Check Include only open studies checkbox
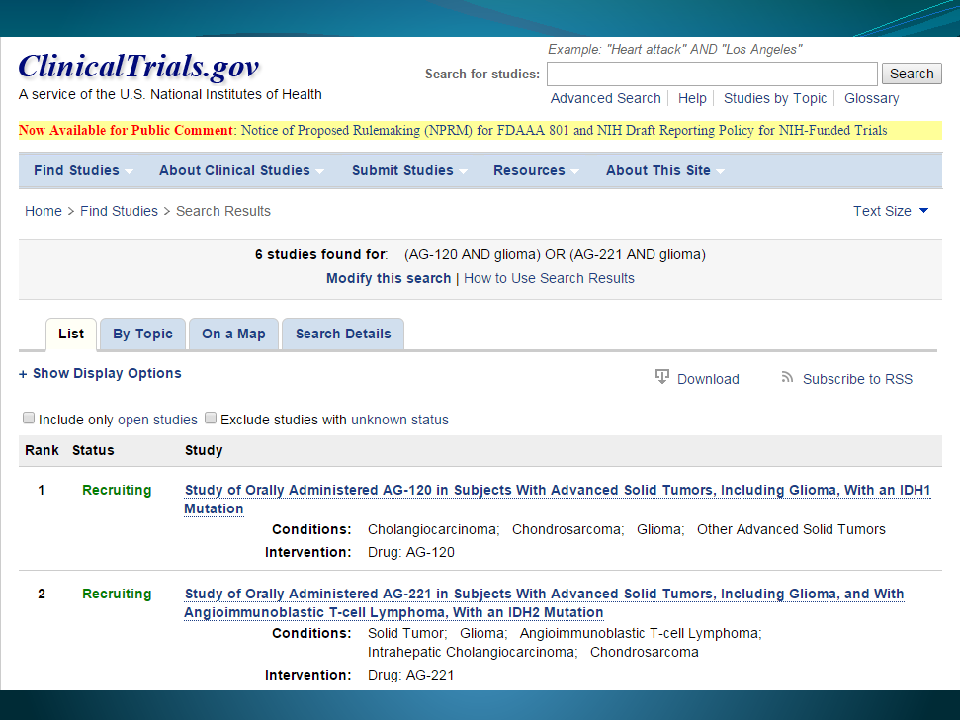Viewport: 960px width, 720px height. tap(29, 418)
